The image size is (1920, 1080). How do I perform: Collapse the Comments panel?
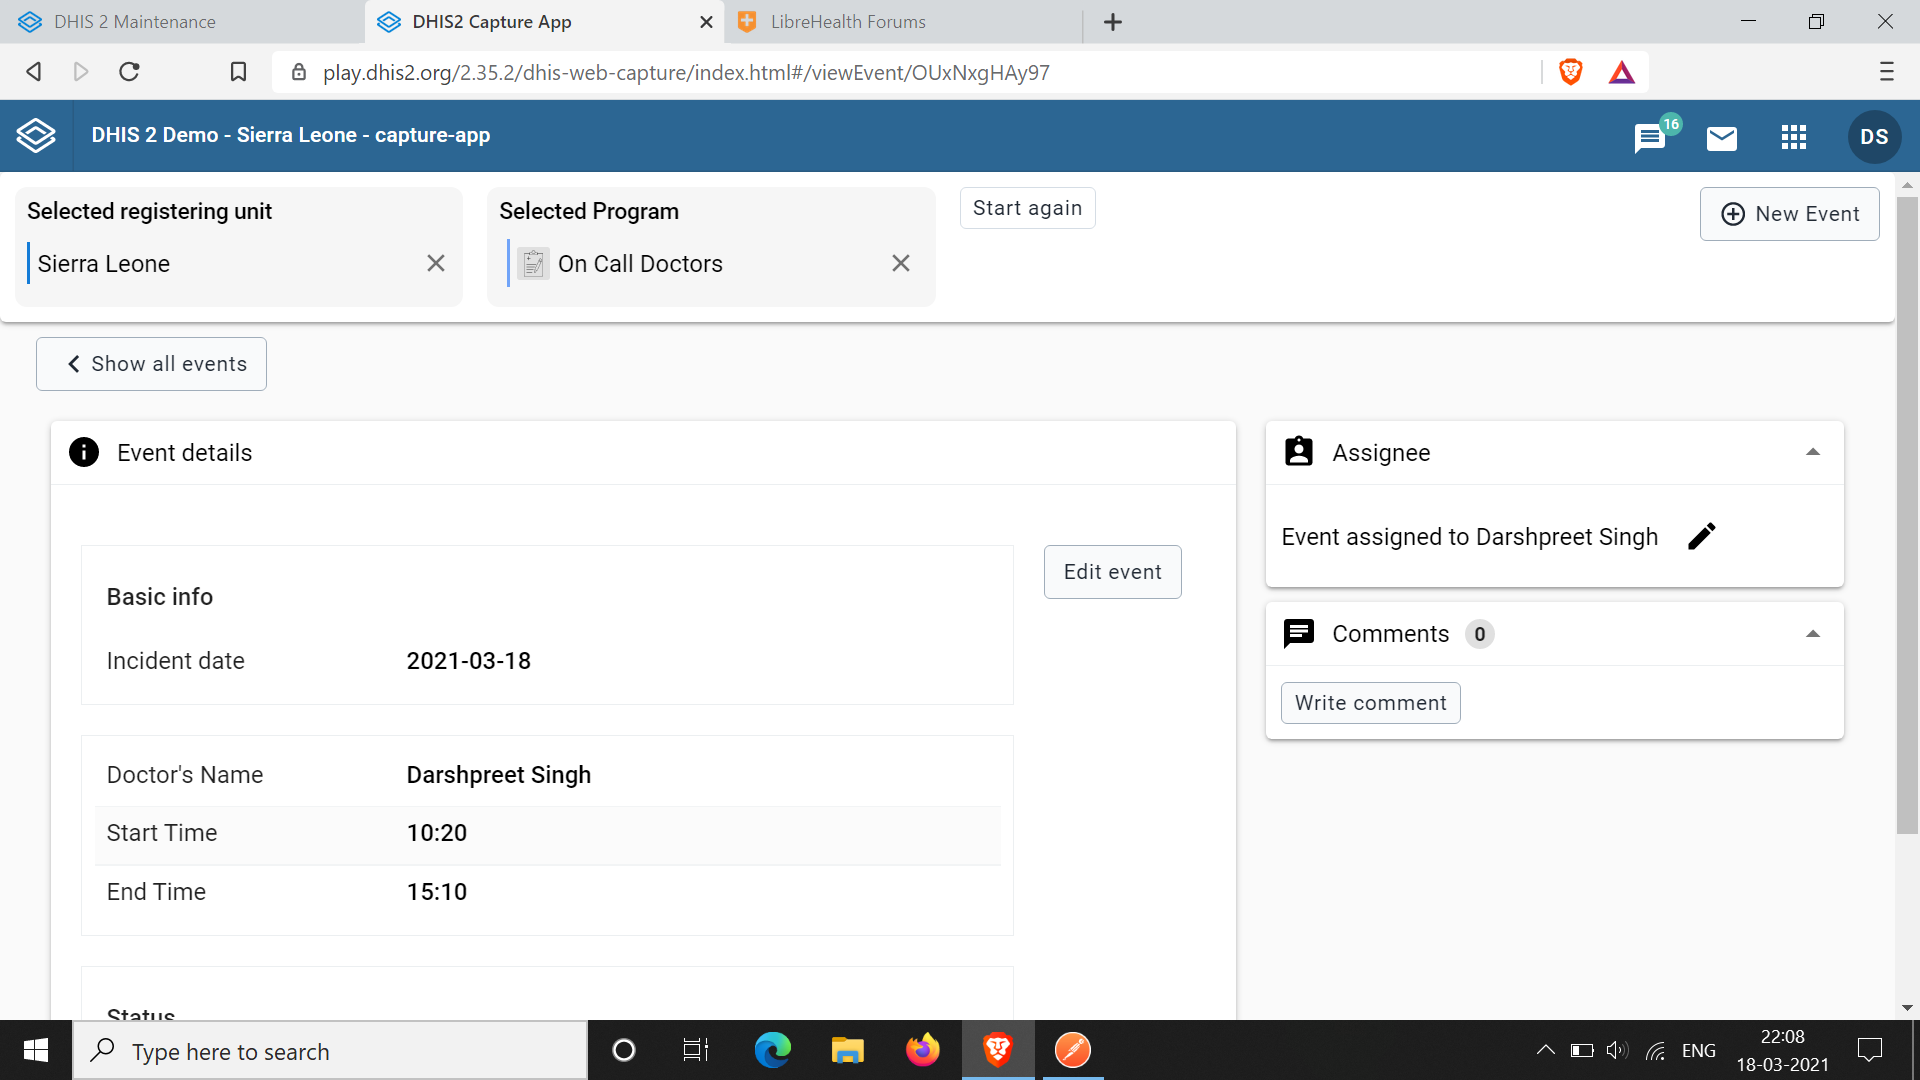pyautogui.click(x=1812, y=634)
